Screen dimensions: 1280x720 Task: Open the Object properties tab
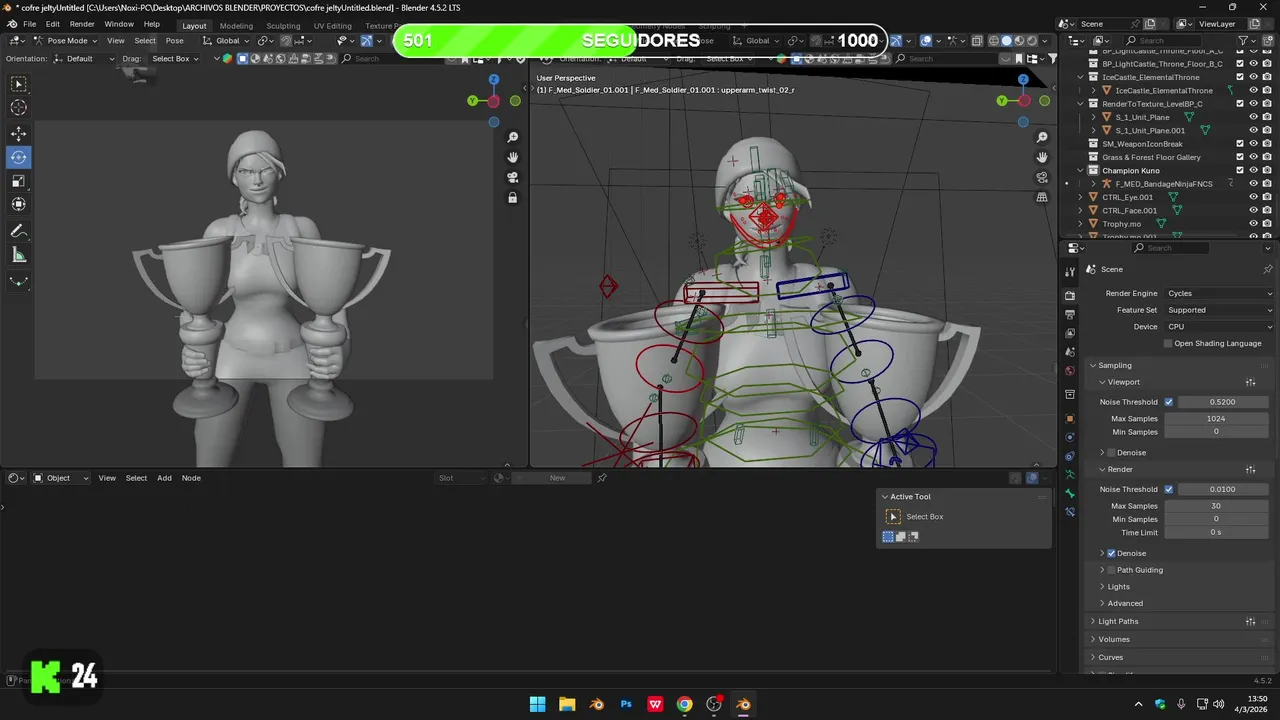point(1070,418)
